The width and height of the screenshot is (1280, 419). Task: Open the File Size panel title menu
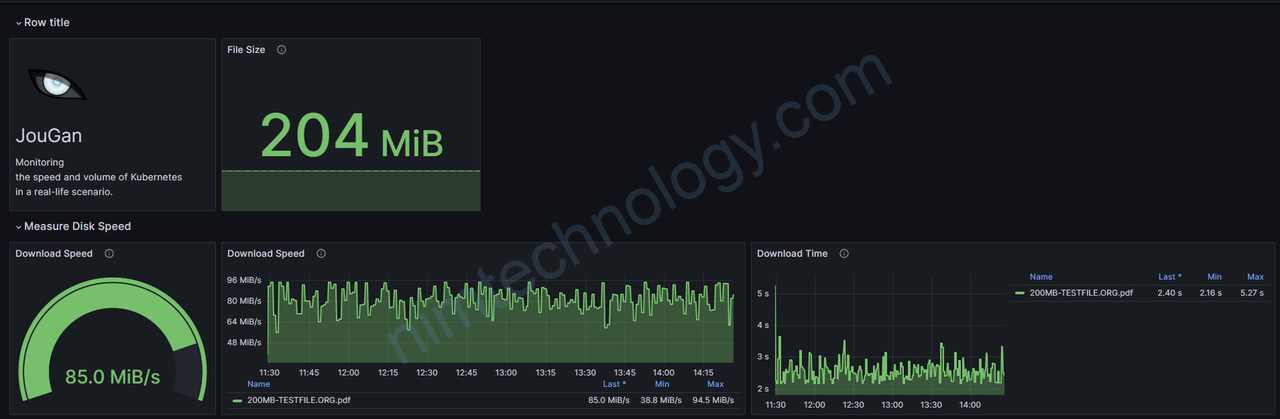246,50
